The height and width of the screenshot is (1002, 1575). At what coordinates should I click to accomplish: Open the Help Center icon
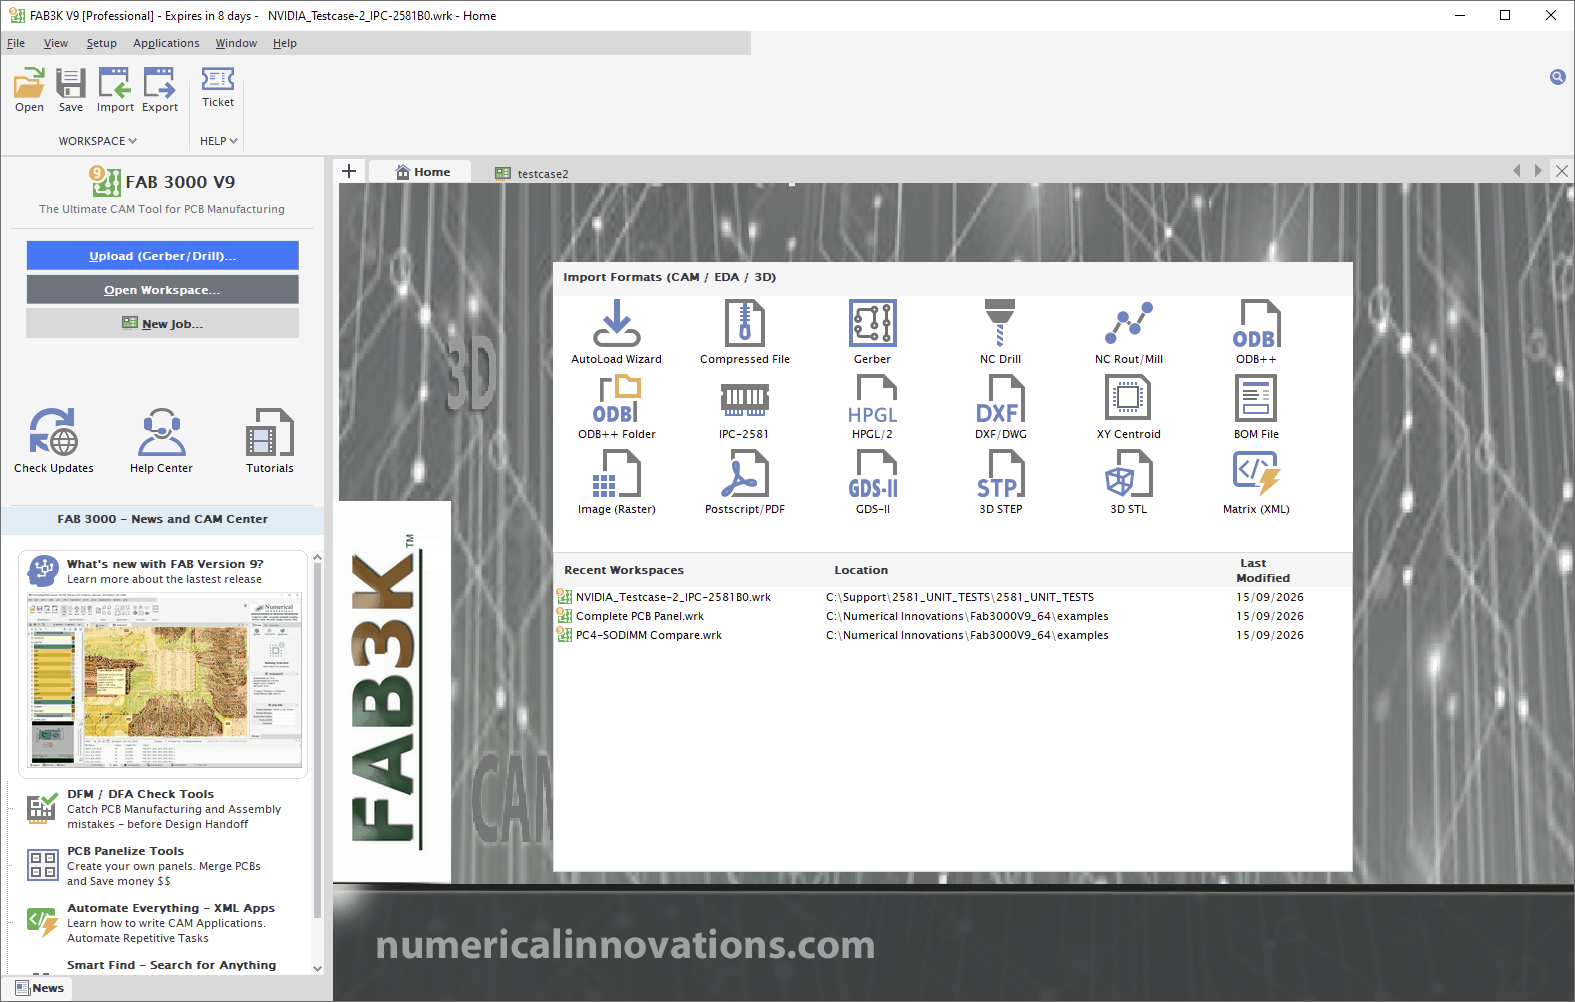pos(161,440)
